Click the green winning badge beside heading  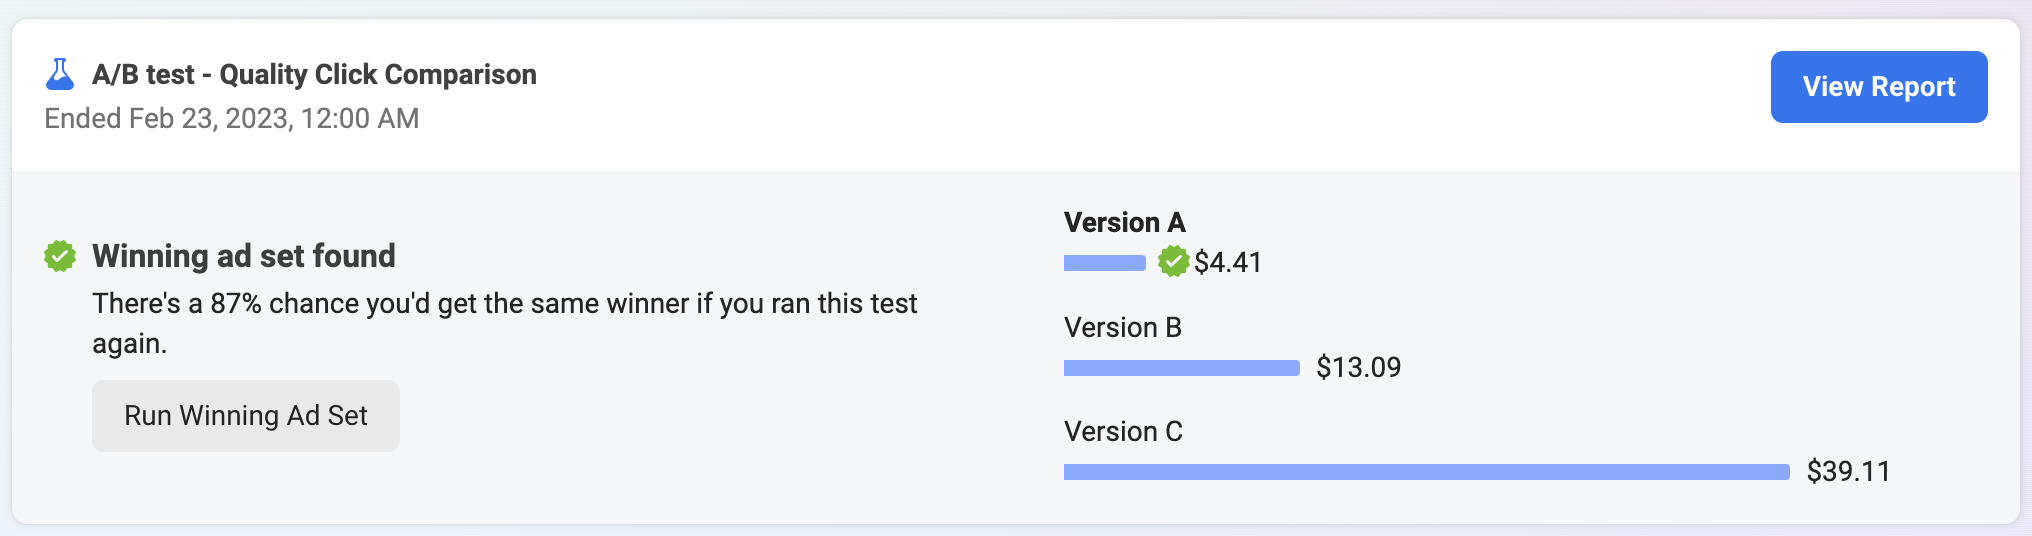pyautogui.click(x=60, y=256)
